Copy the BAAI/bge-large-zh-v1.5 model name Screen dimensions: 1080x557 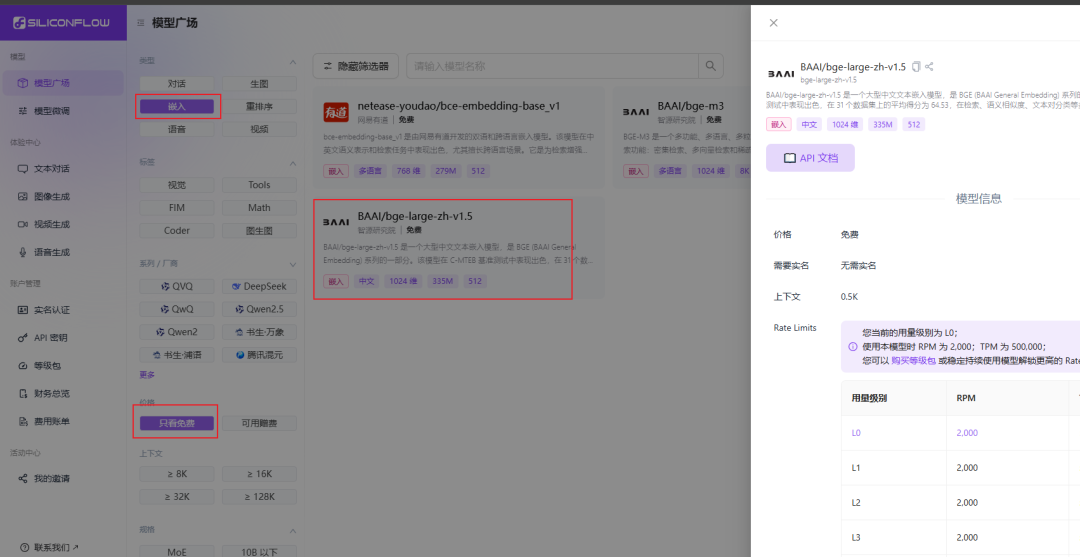(x=916, y=67)
